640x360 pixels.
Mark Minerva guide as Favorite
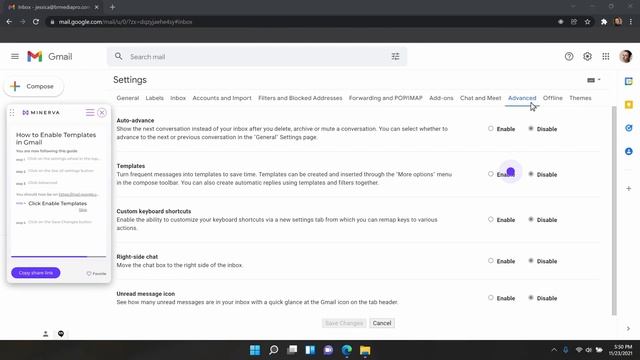(96, 273)
